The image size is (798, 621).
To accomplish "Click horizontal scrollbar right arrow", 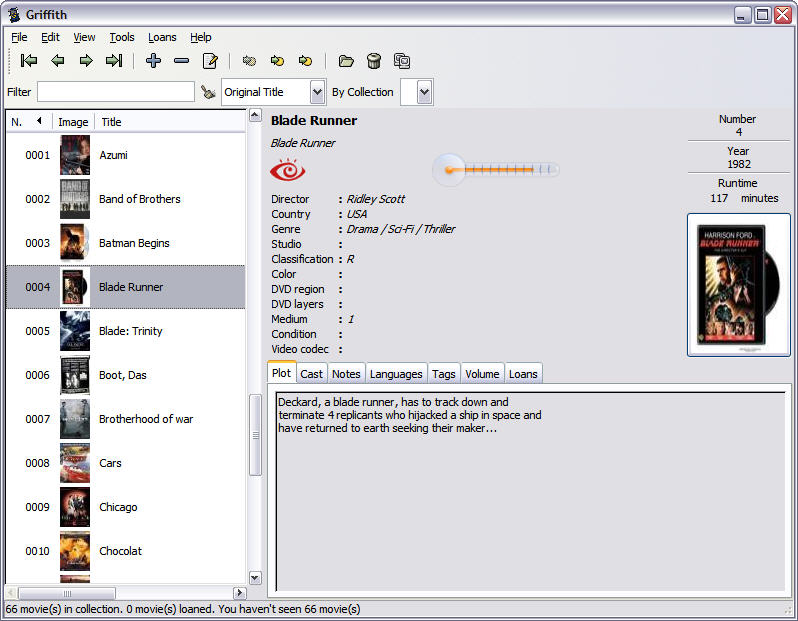I will (x=239, y=593).
